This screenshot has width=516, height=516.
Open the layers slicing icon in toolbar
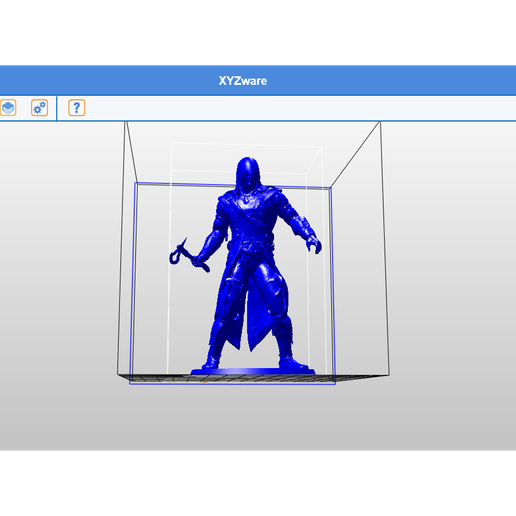(x=8, y=108)
